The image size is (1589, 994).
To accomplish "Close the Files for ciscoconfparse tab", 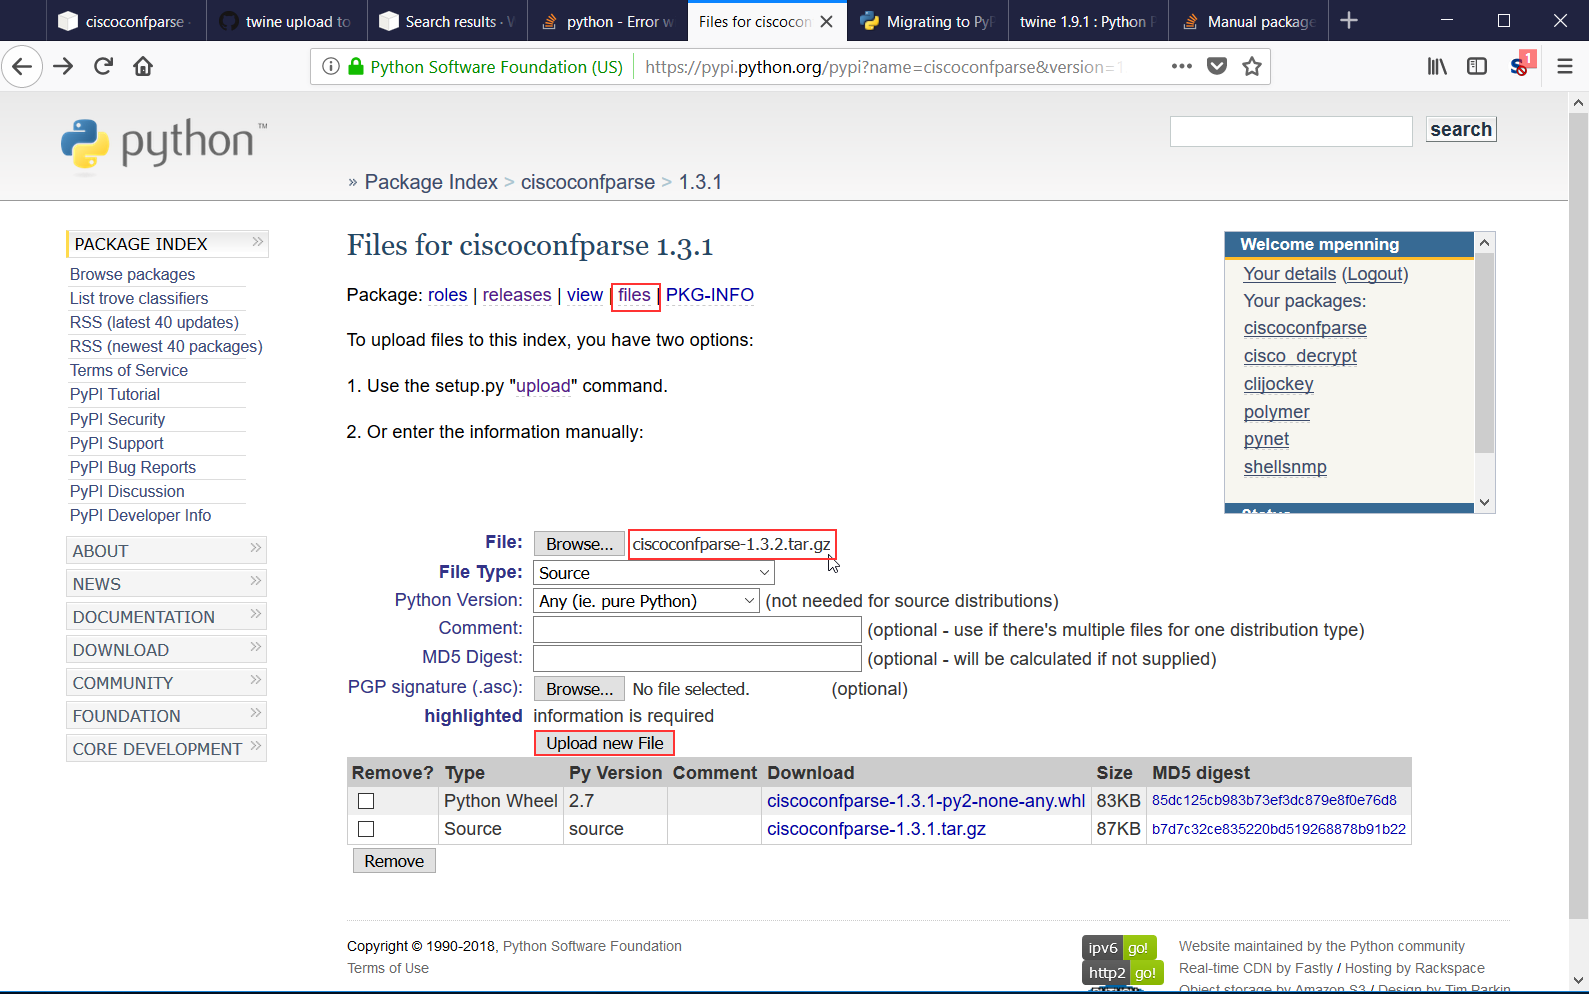I will [x=826, y=22].
